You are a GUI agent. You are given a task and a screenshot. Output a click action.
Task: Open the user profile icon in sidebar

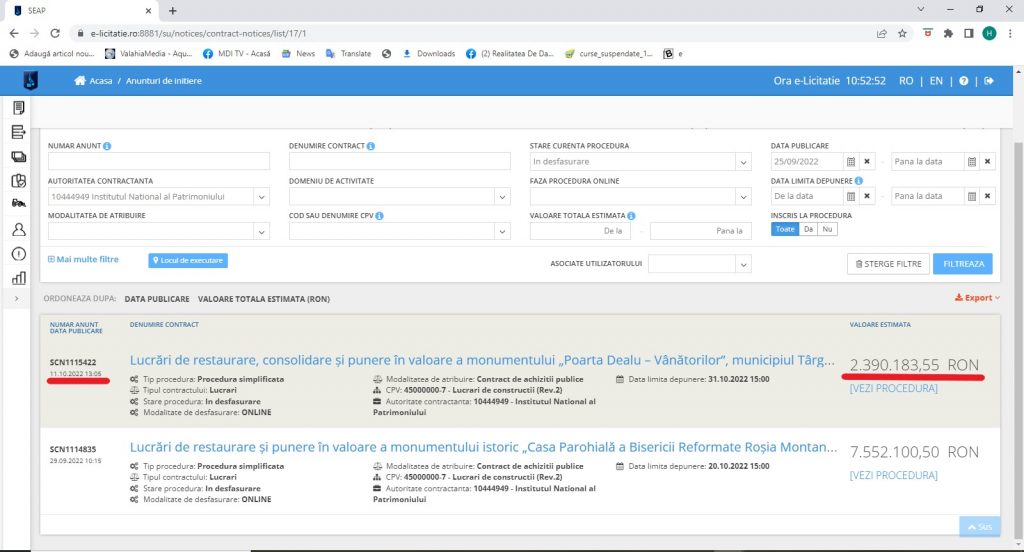point(18,229)
